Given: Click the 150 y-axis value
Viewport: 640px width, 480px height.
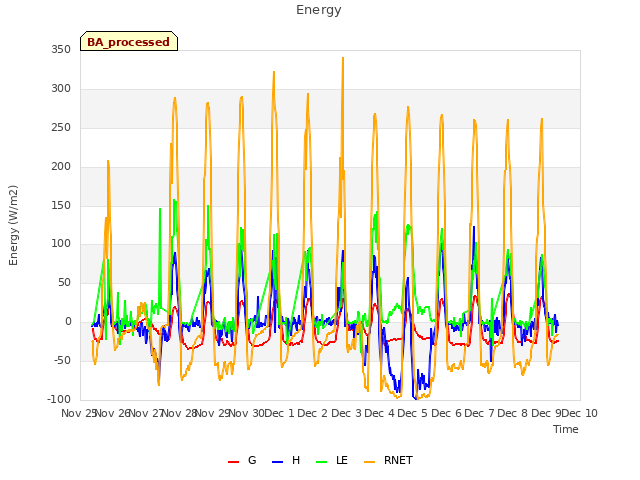Looking at the screenshot, I should [61, 205].
